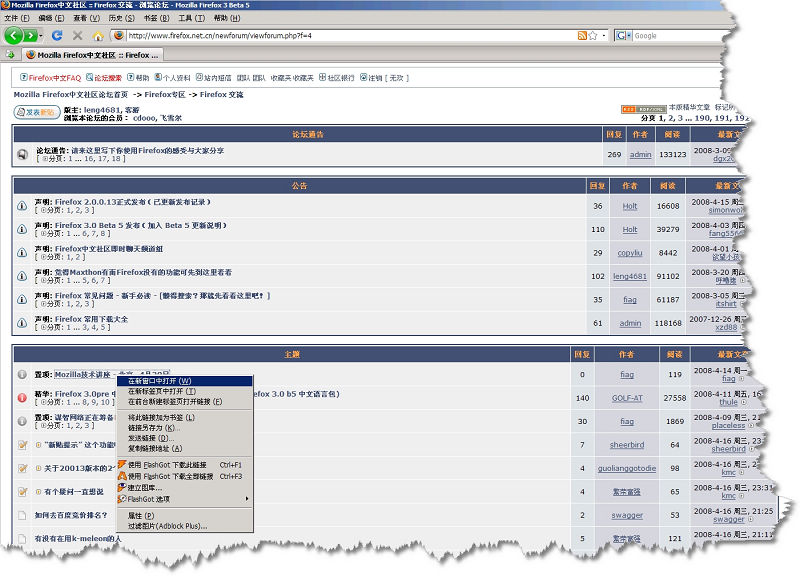
Task: Choose 过滤图片(Adblock Plus) in the context menu
Action: coord(185,526)
